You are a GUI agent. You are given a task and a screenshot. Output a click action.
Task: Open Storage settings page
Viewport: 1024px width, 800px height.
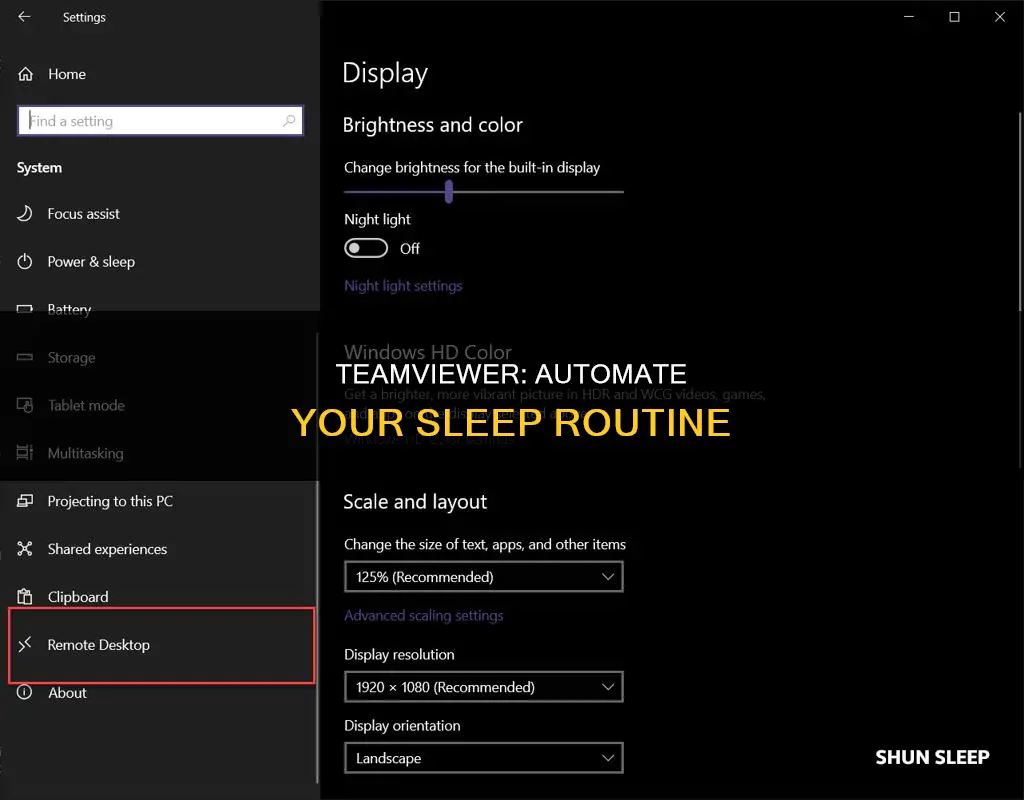pos(71,358)
